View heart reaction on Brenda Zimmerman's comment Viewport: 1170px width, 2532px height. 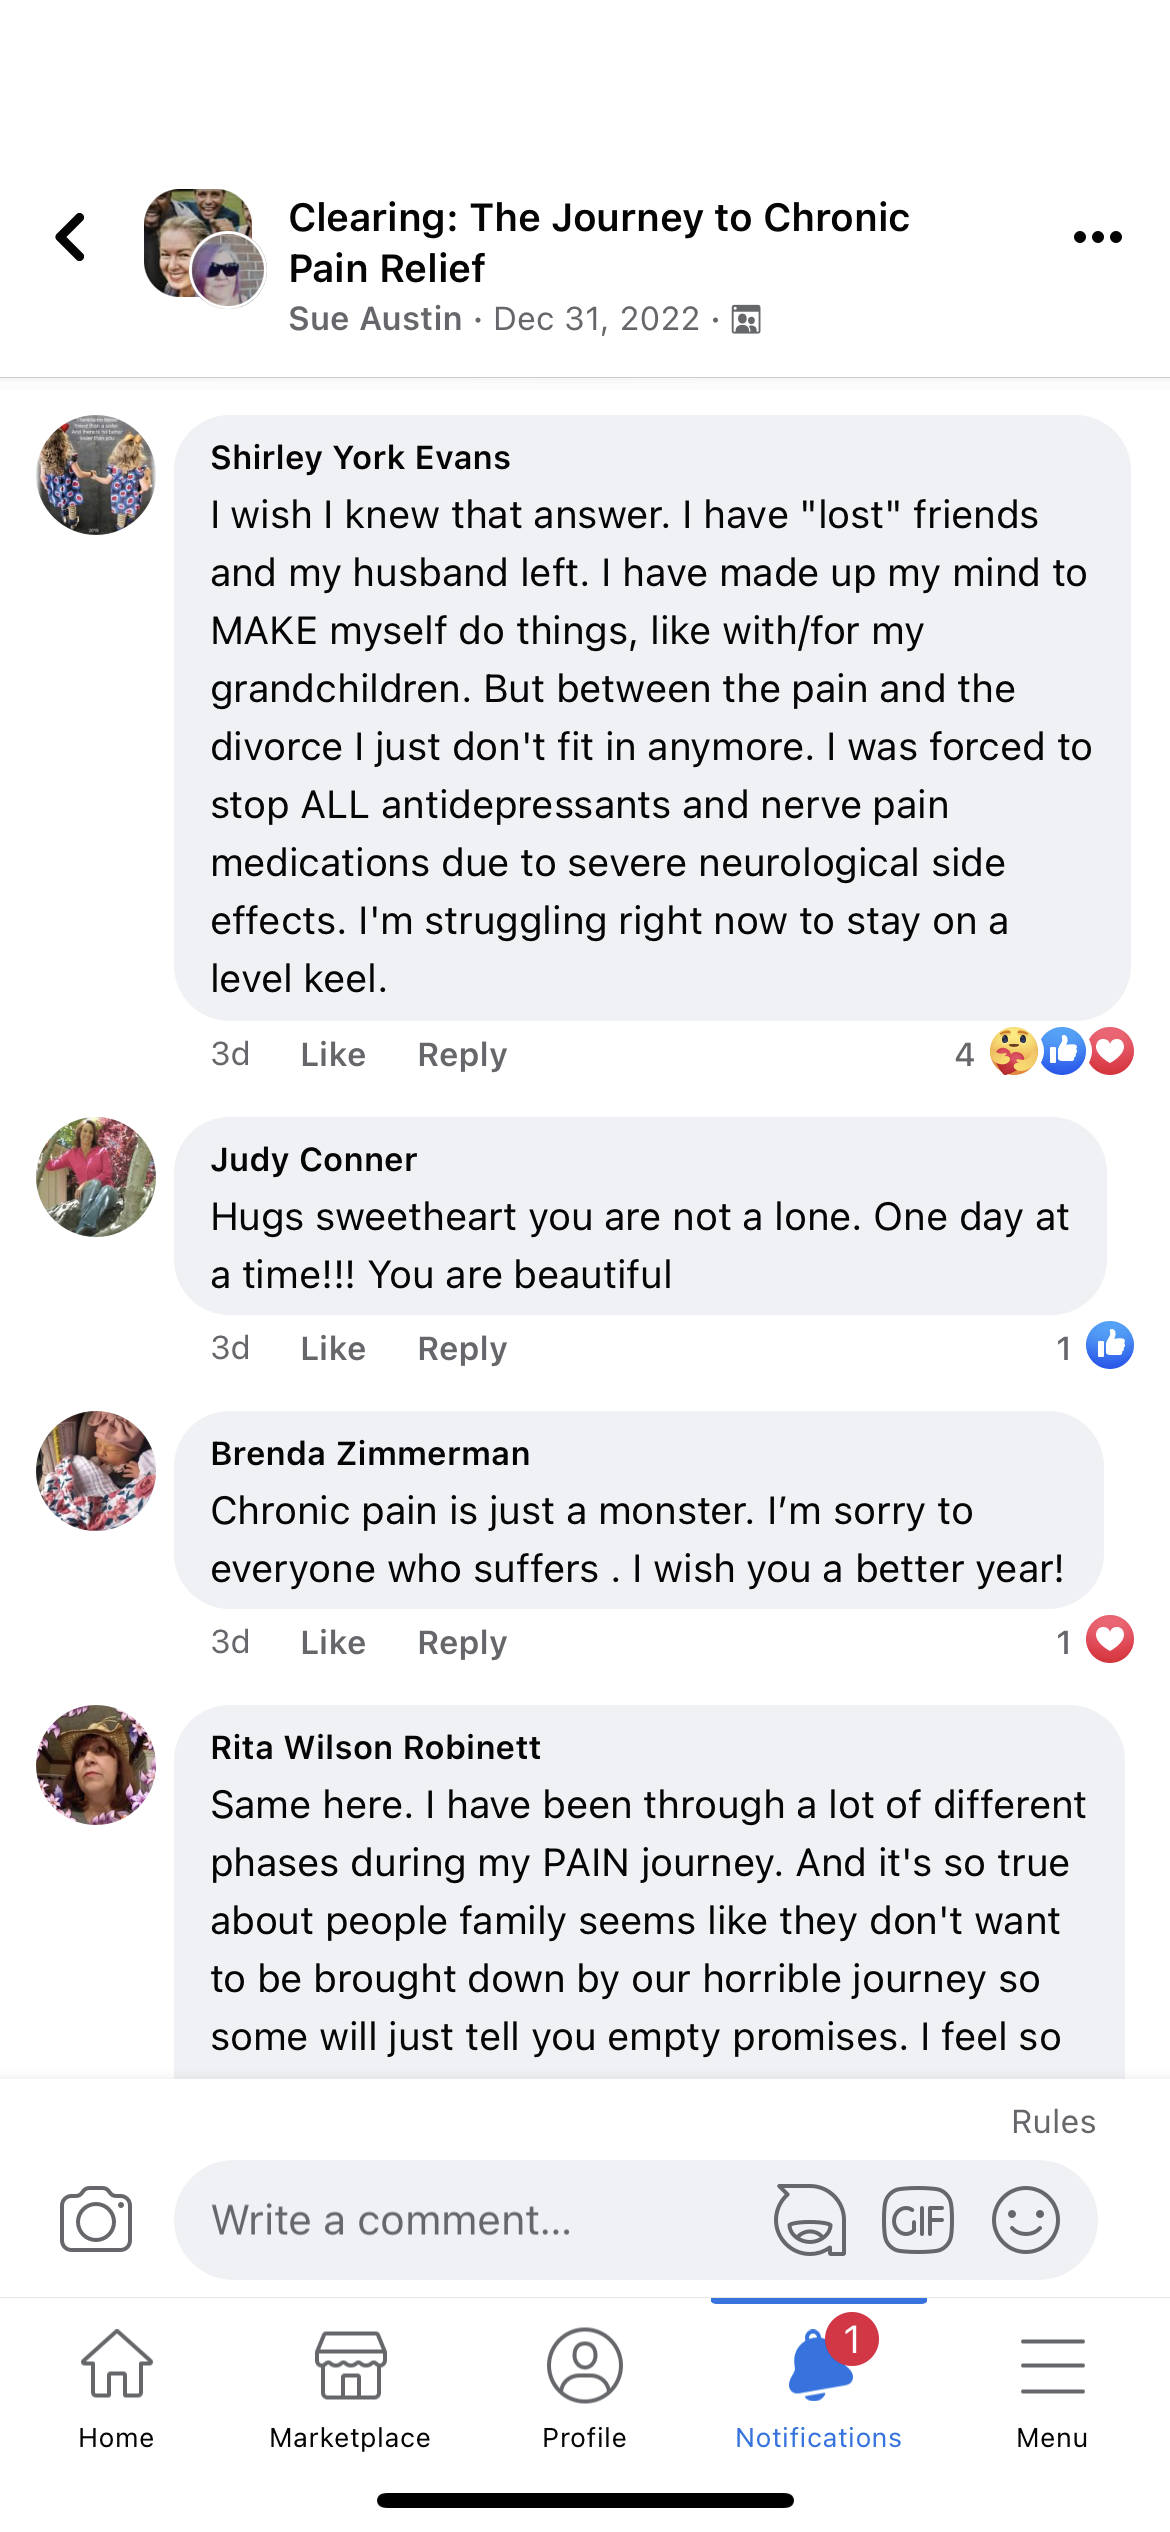(x=1109, y=1640)
